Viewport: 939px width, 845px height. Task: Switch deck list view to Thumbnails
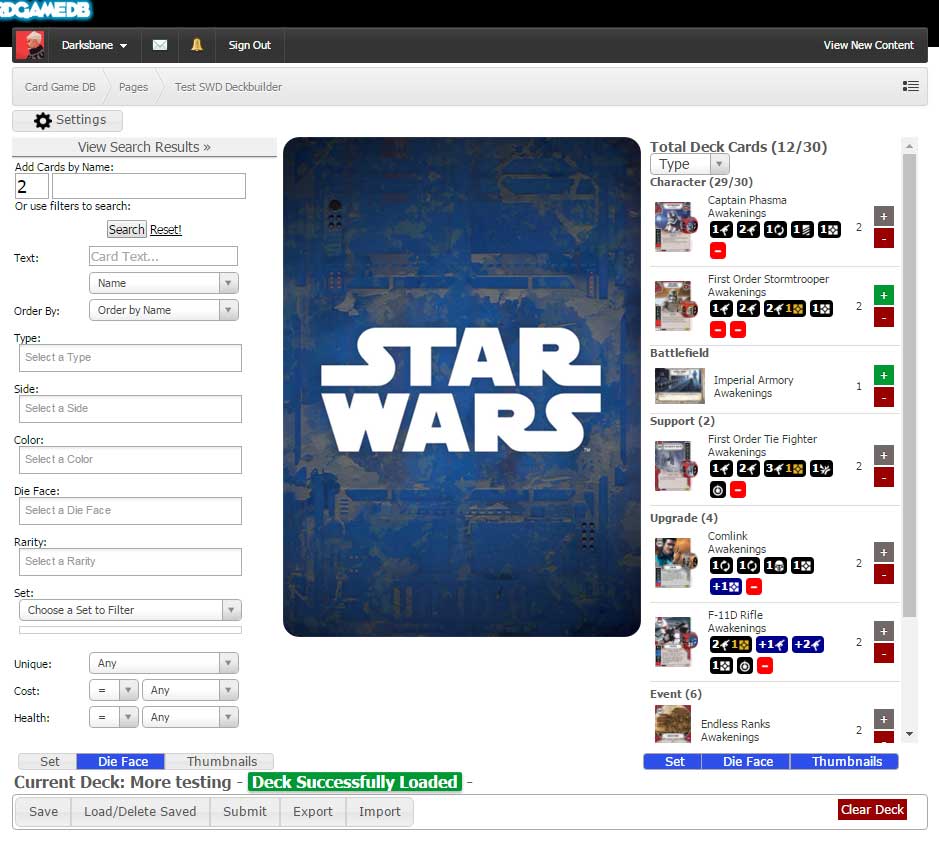pyautogui.click(x=845, y=761)
